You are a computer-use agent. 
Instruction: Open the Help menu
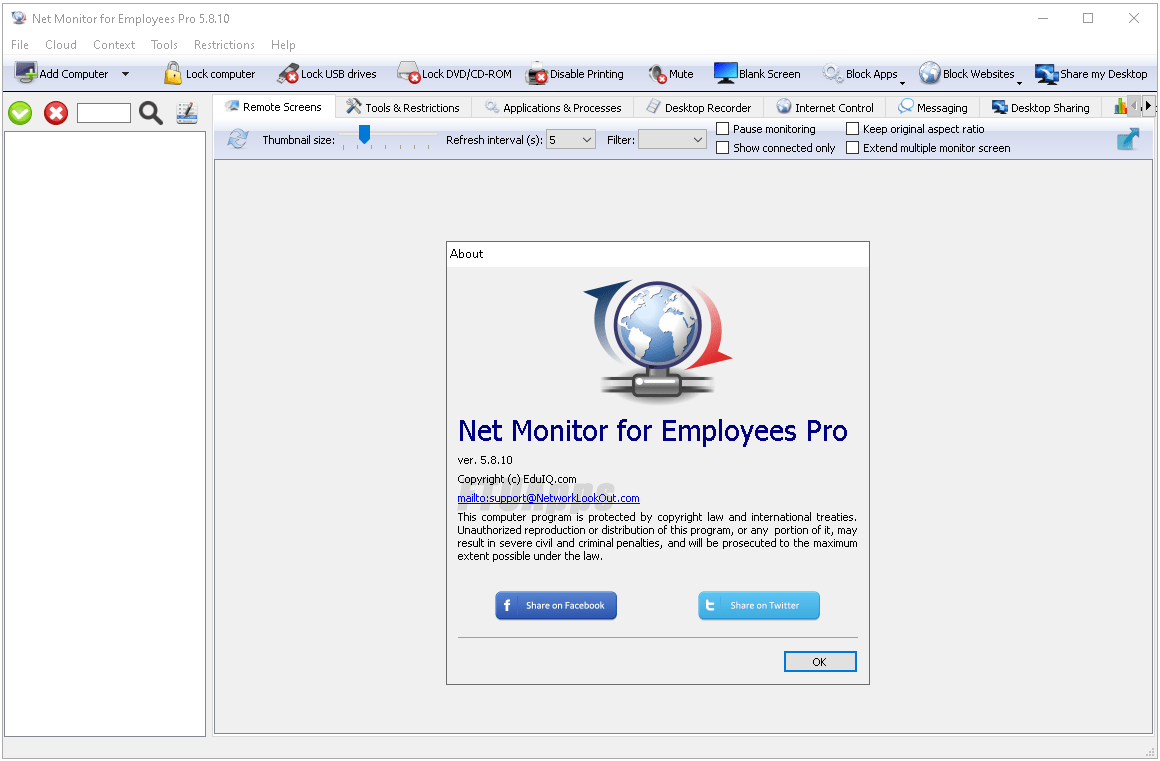(283, 44)
